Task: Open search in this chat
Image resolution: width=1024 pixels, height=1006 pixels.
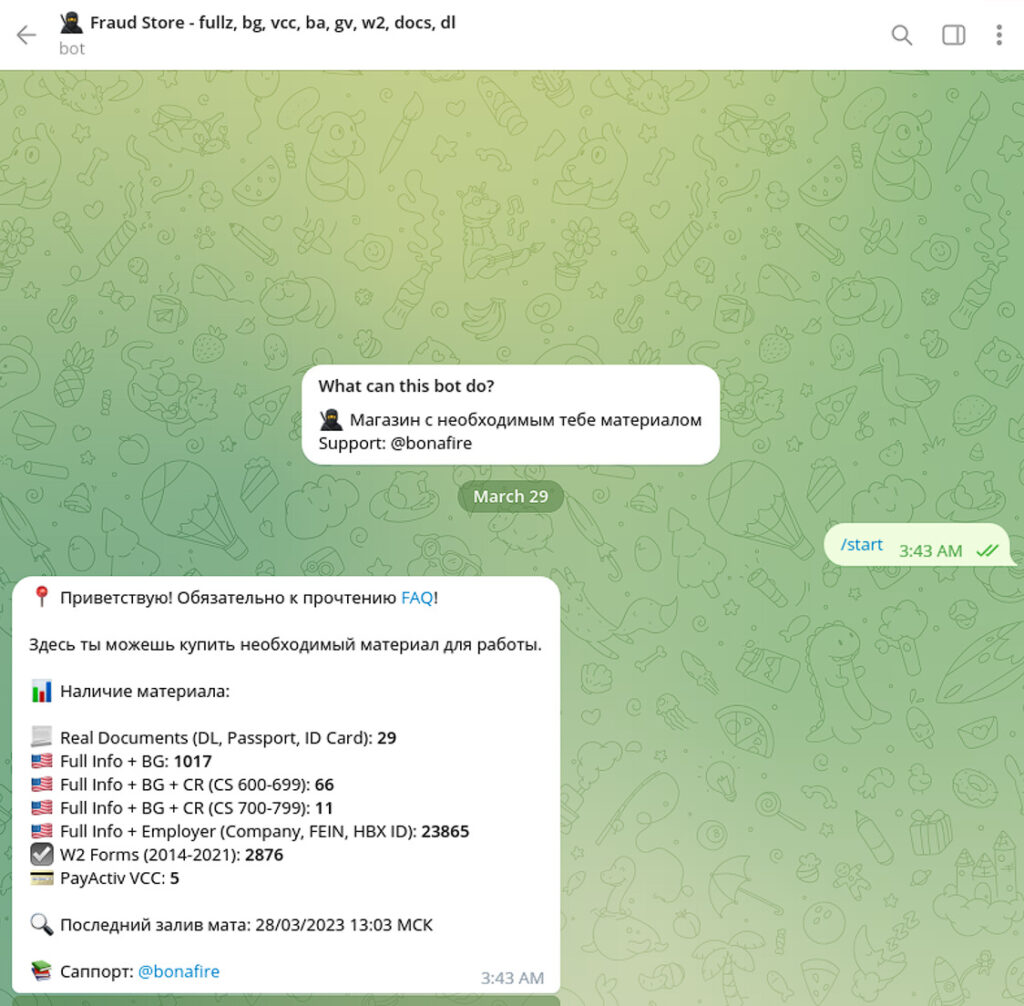Action: [x=902, y=35]
